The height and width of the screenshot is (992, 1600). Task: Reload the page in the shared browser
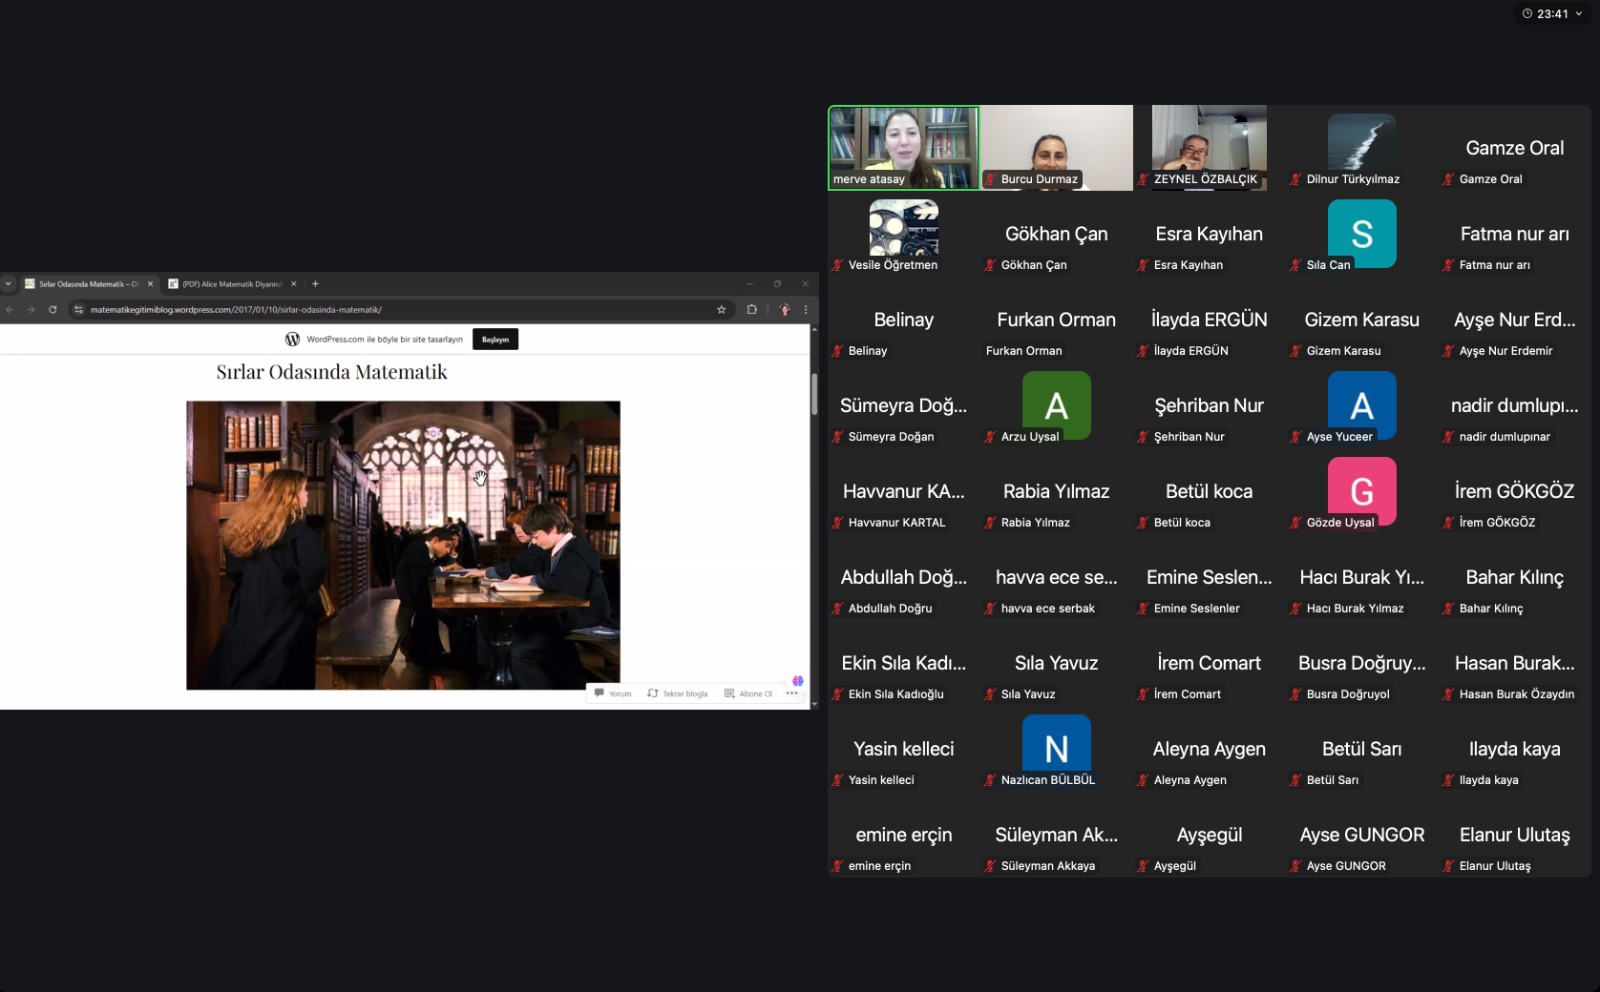[x=53, y=310]
